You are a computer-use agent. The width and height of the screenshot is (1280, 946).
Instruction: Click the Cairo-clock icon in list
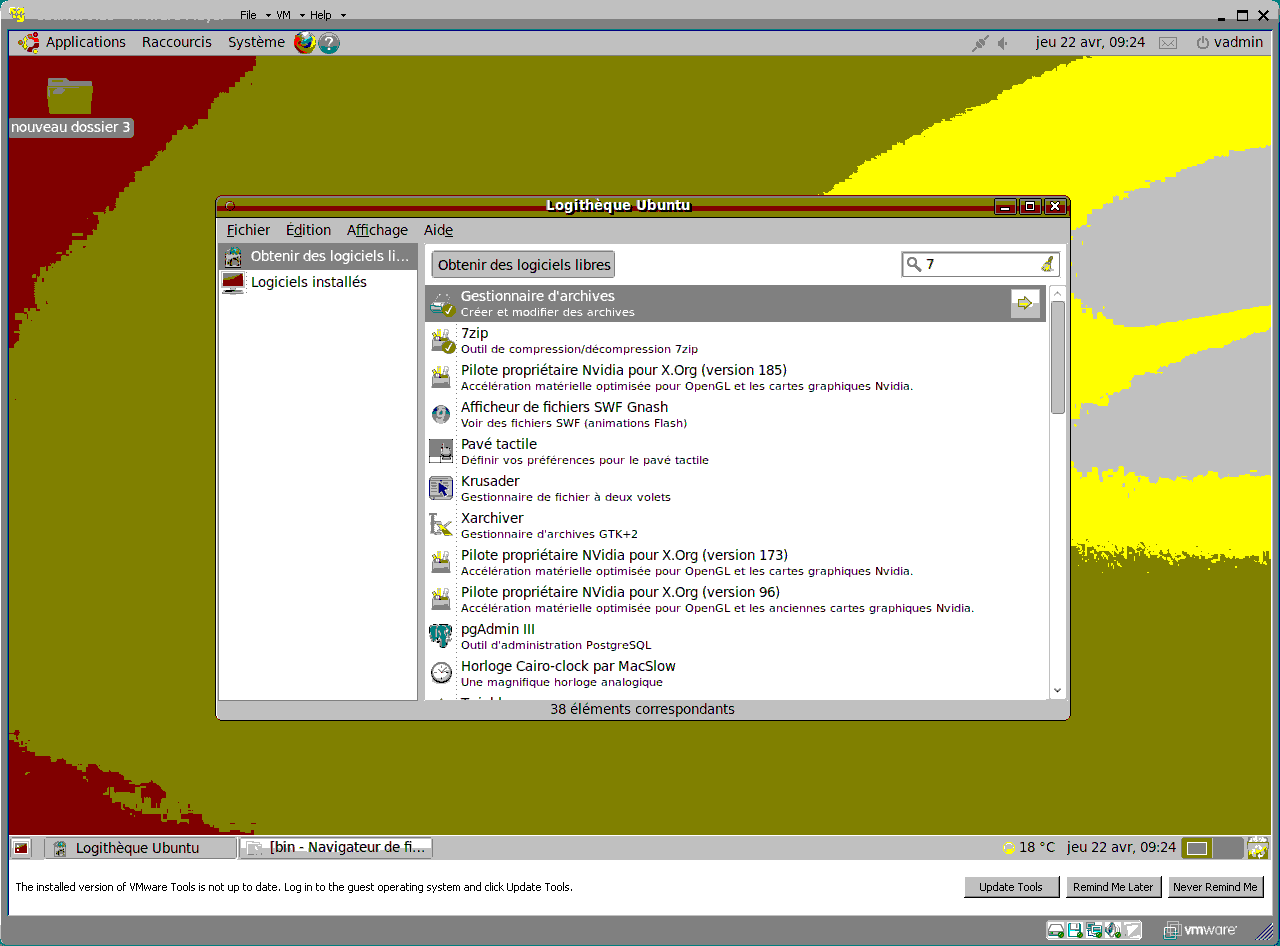(x=441, y=673)
